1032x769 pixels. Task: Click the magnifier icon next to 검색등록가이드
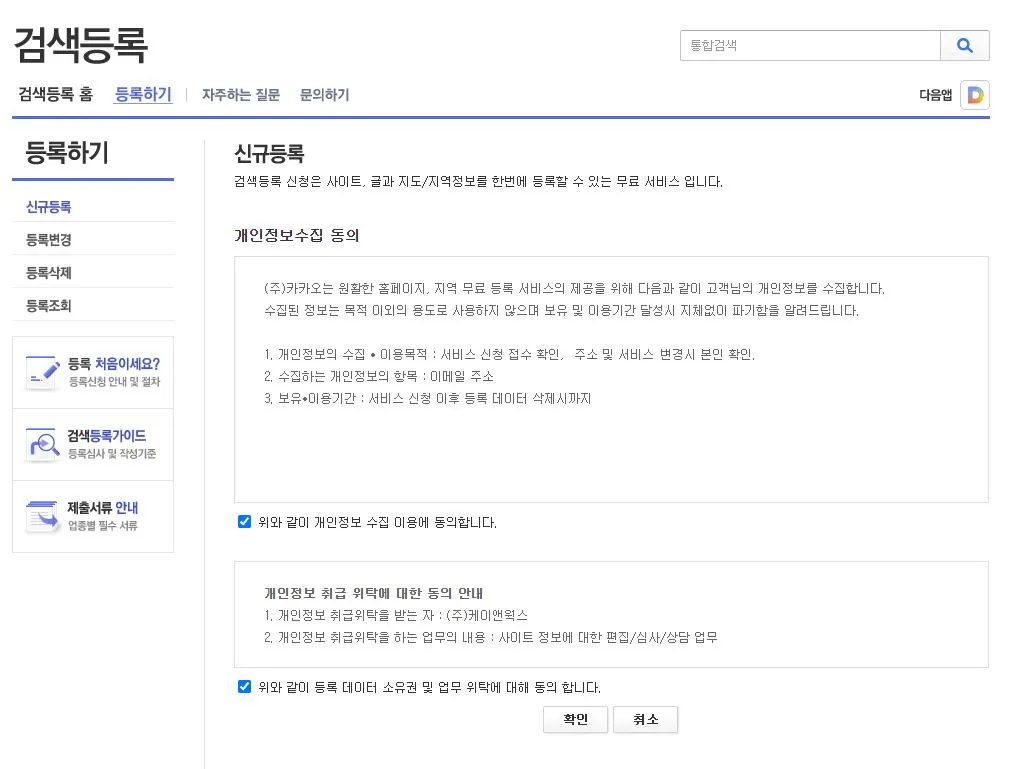[41, 443]
